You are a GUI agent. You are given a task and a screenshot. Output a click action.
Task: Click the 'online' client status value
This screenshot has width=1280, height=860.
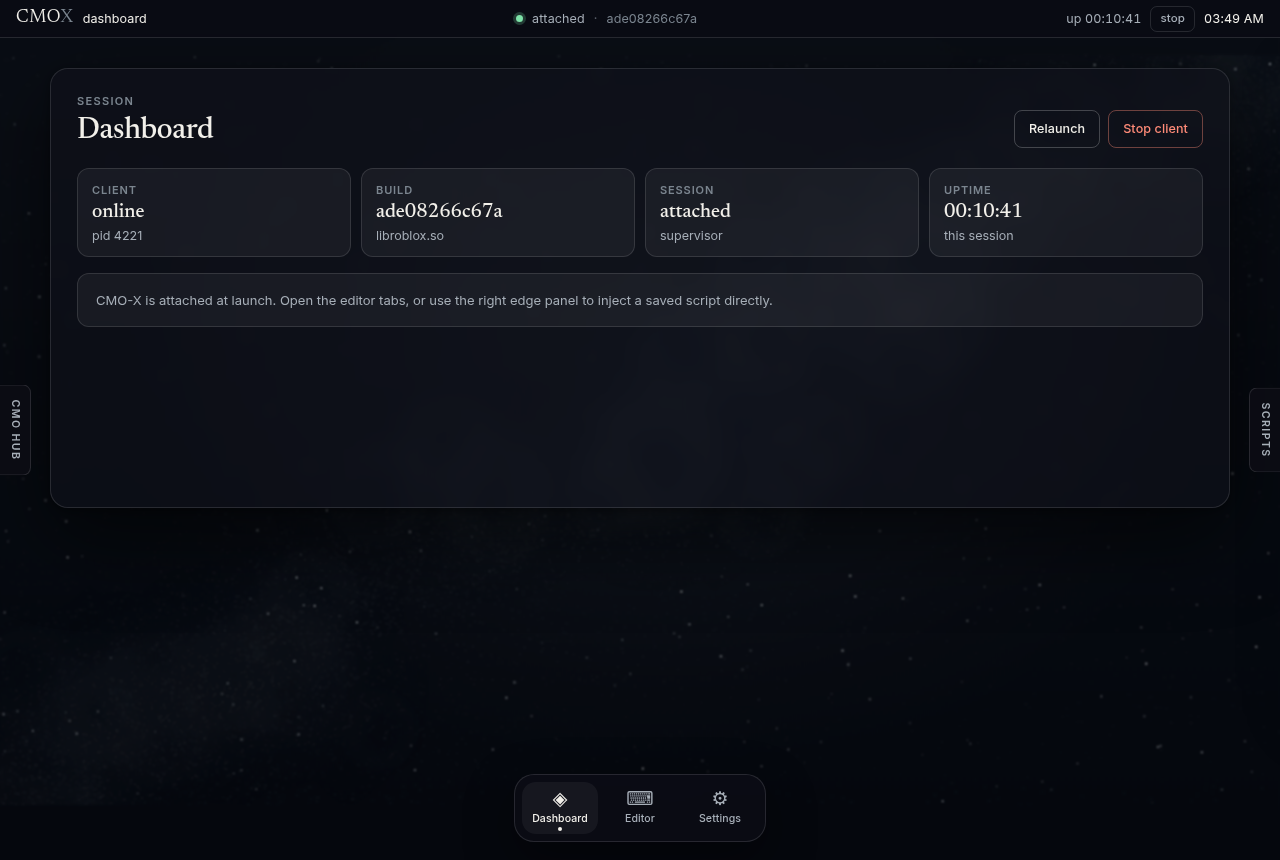(118, 210)
